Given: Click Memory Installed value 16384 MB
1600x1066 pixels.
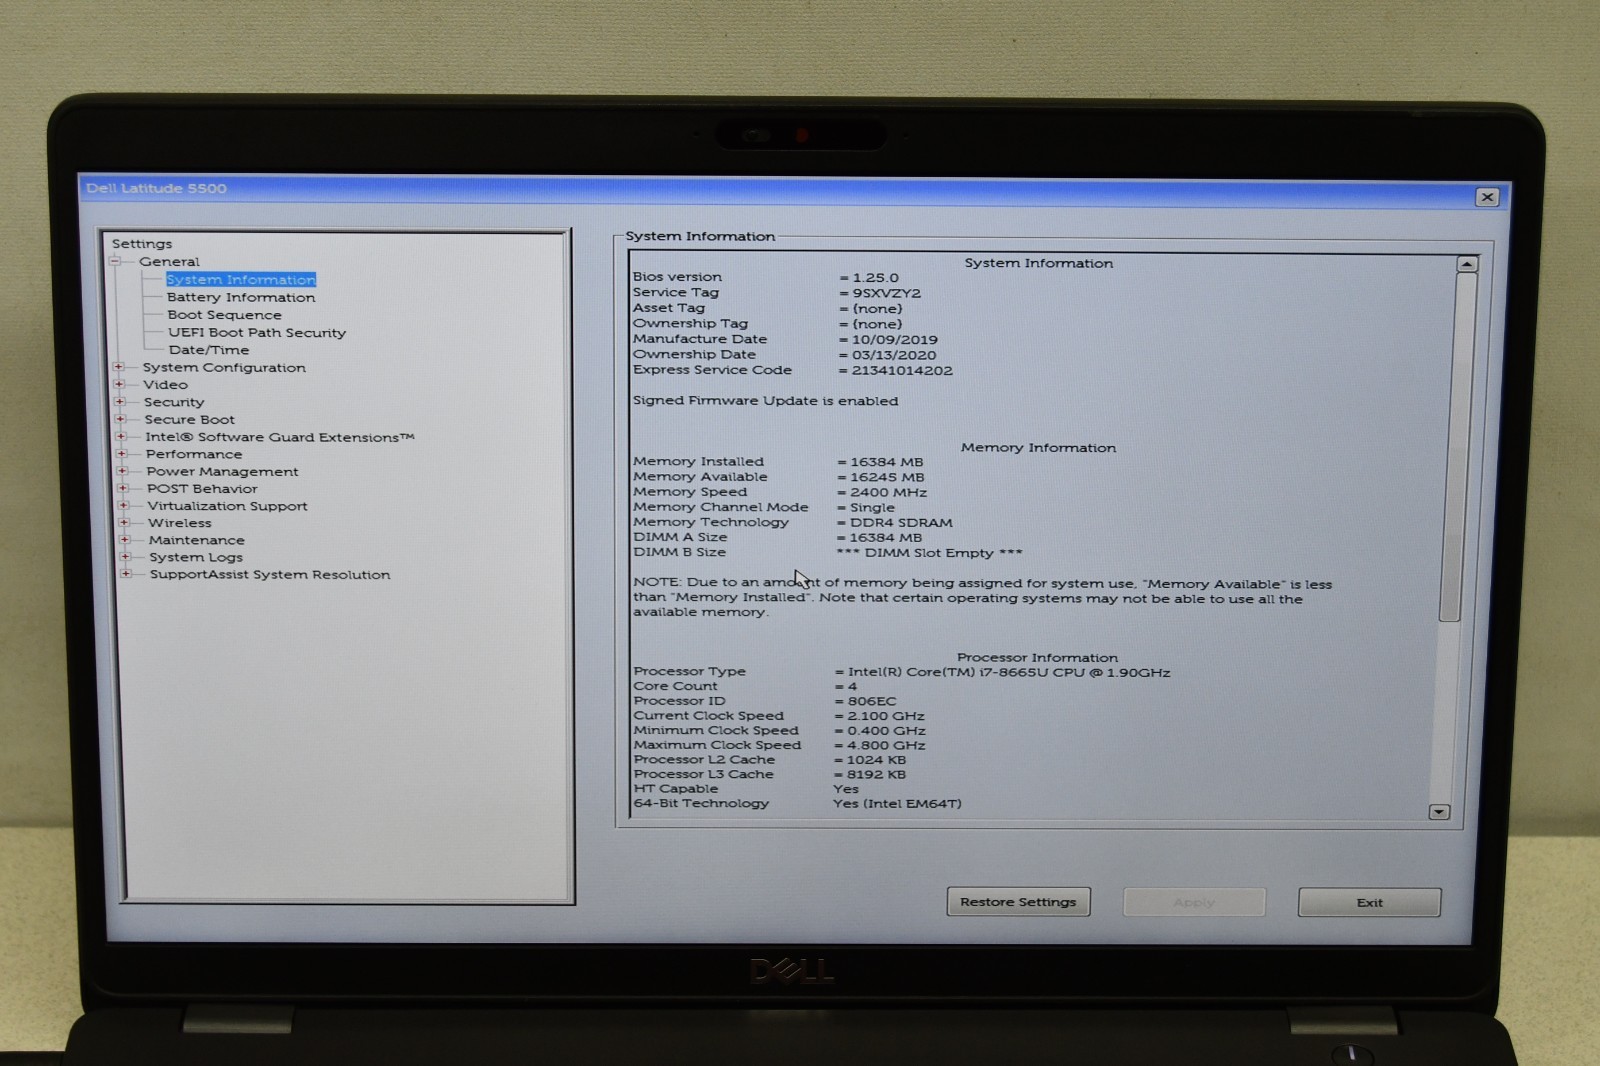Looking at the screenshot, I should [886, 462].
